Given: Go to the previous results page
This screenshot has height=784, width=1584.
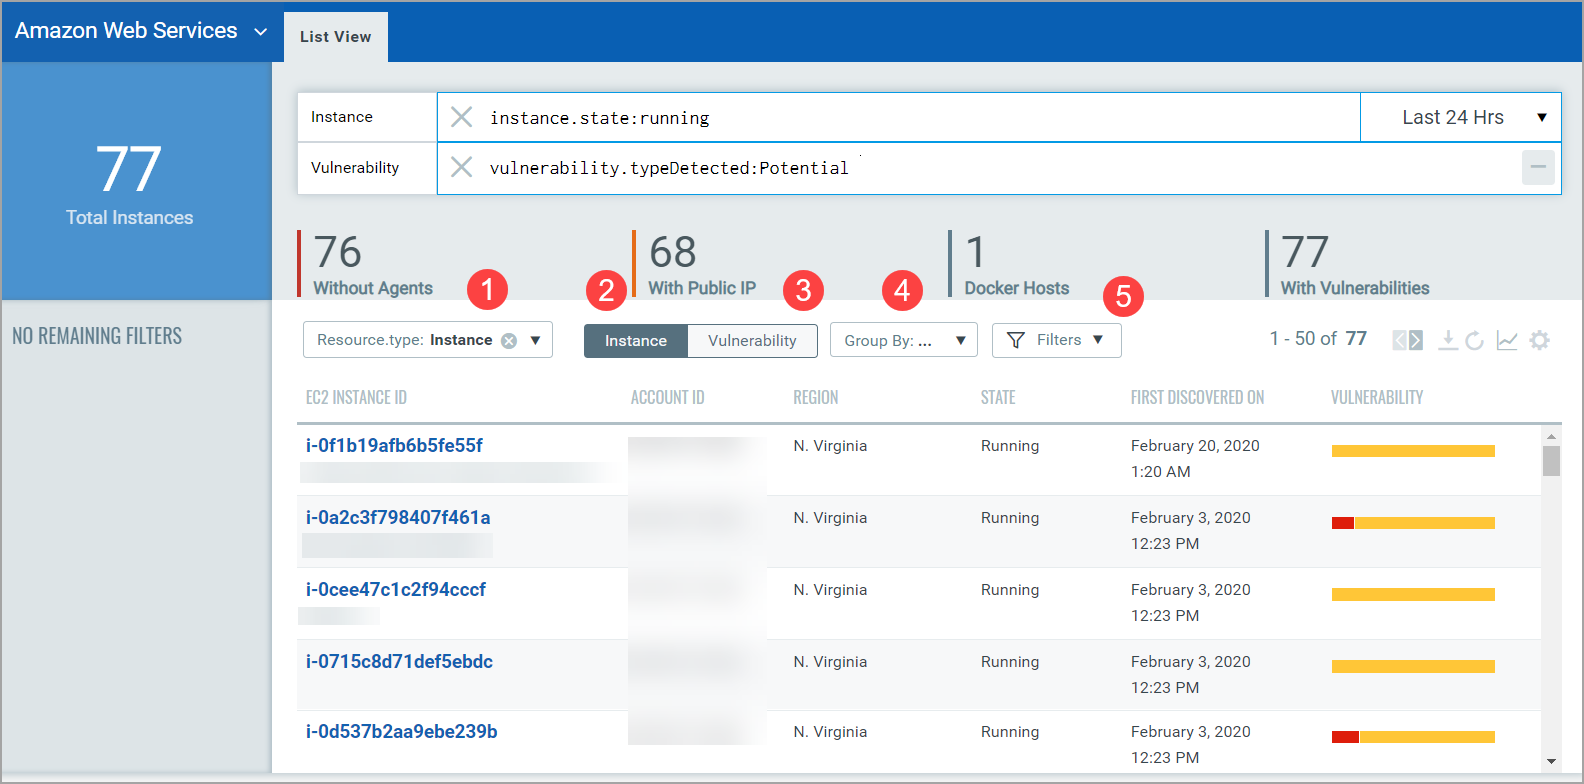Looking at the screenshot, I should click(1400, 340).
